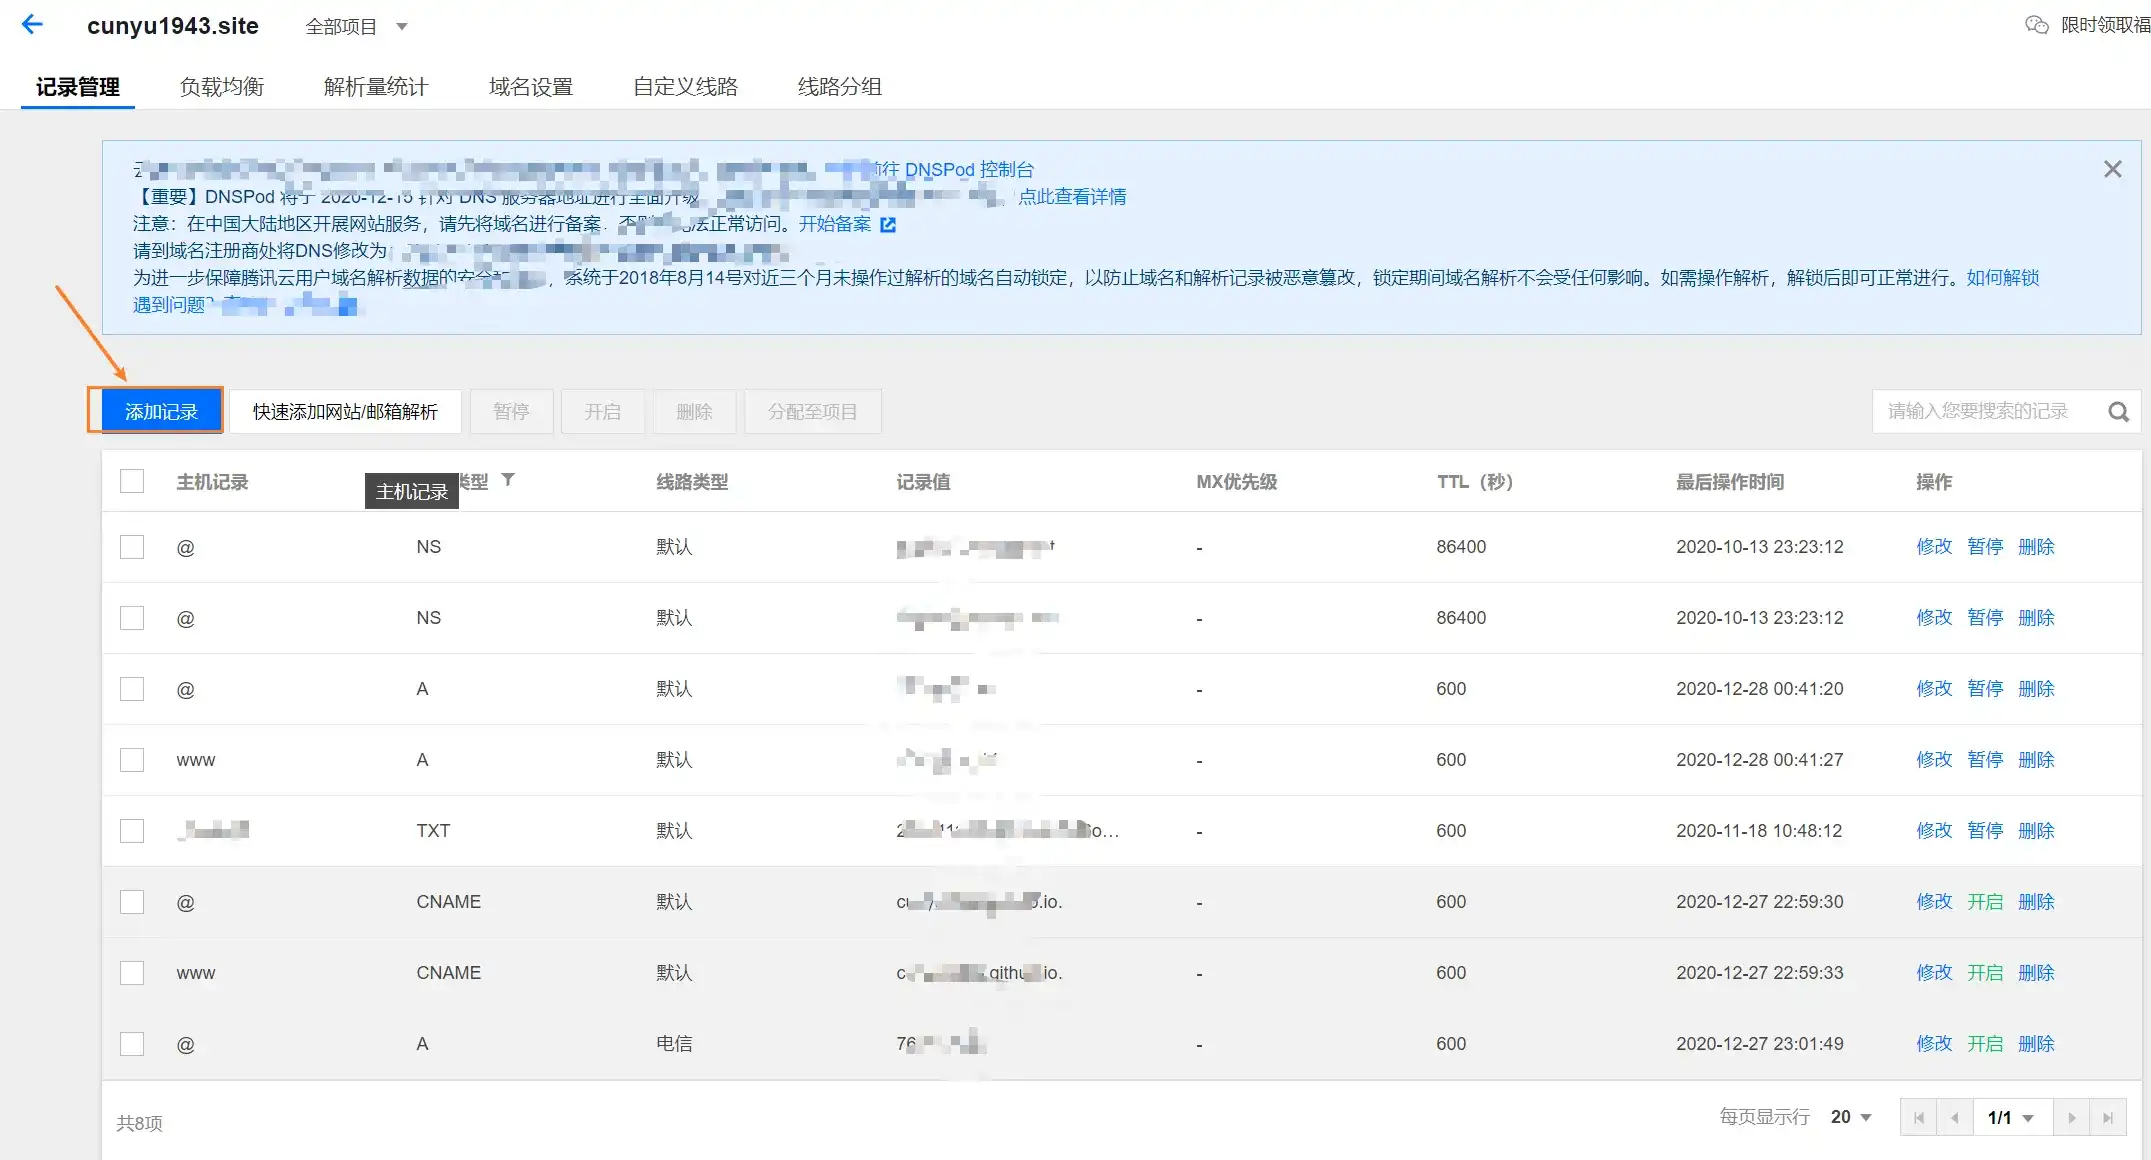
Task: Check the www A record checkbox
Action: point(132,760)
